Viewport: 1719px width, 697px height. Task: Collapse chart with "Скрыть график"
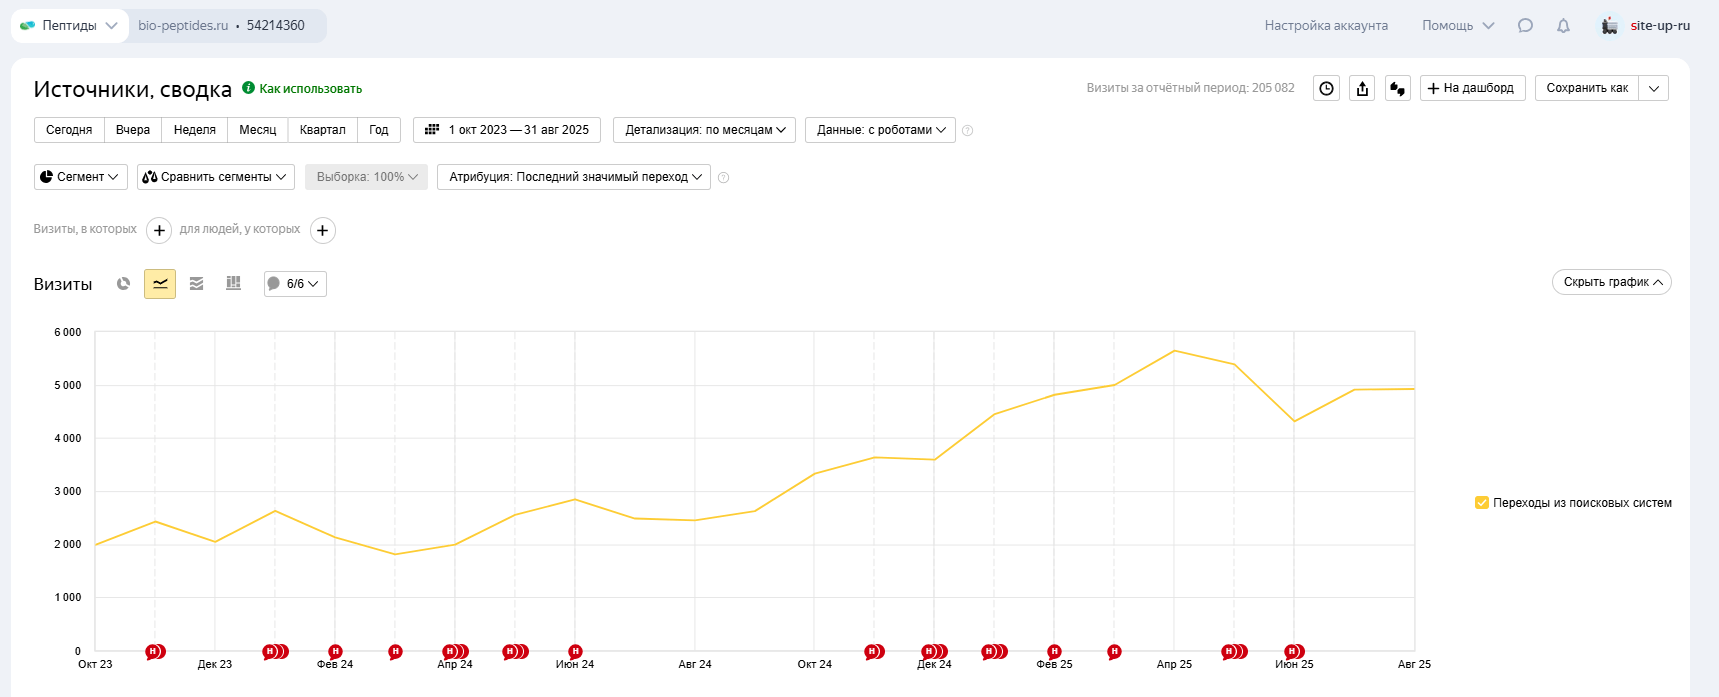click(x=1611, y=282)
